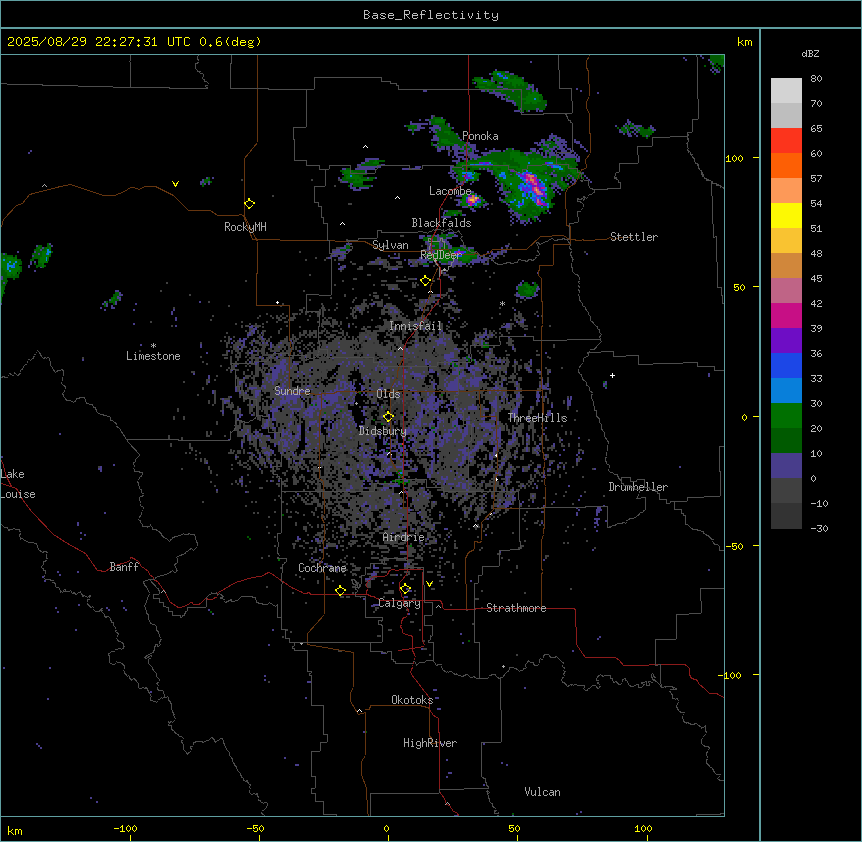Click the Cochrane label
862x842 pixels.
[322, 568]
